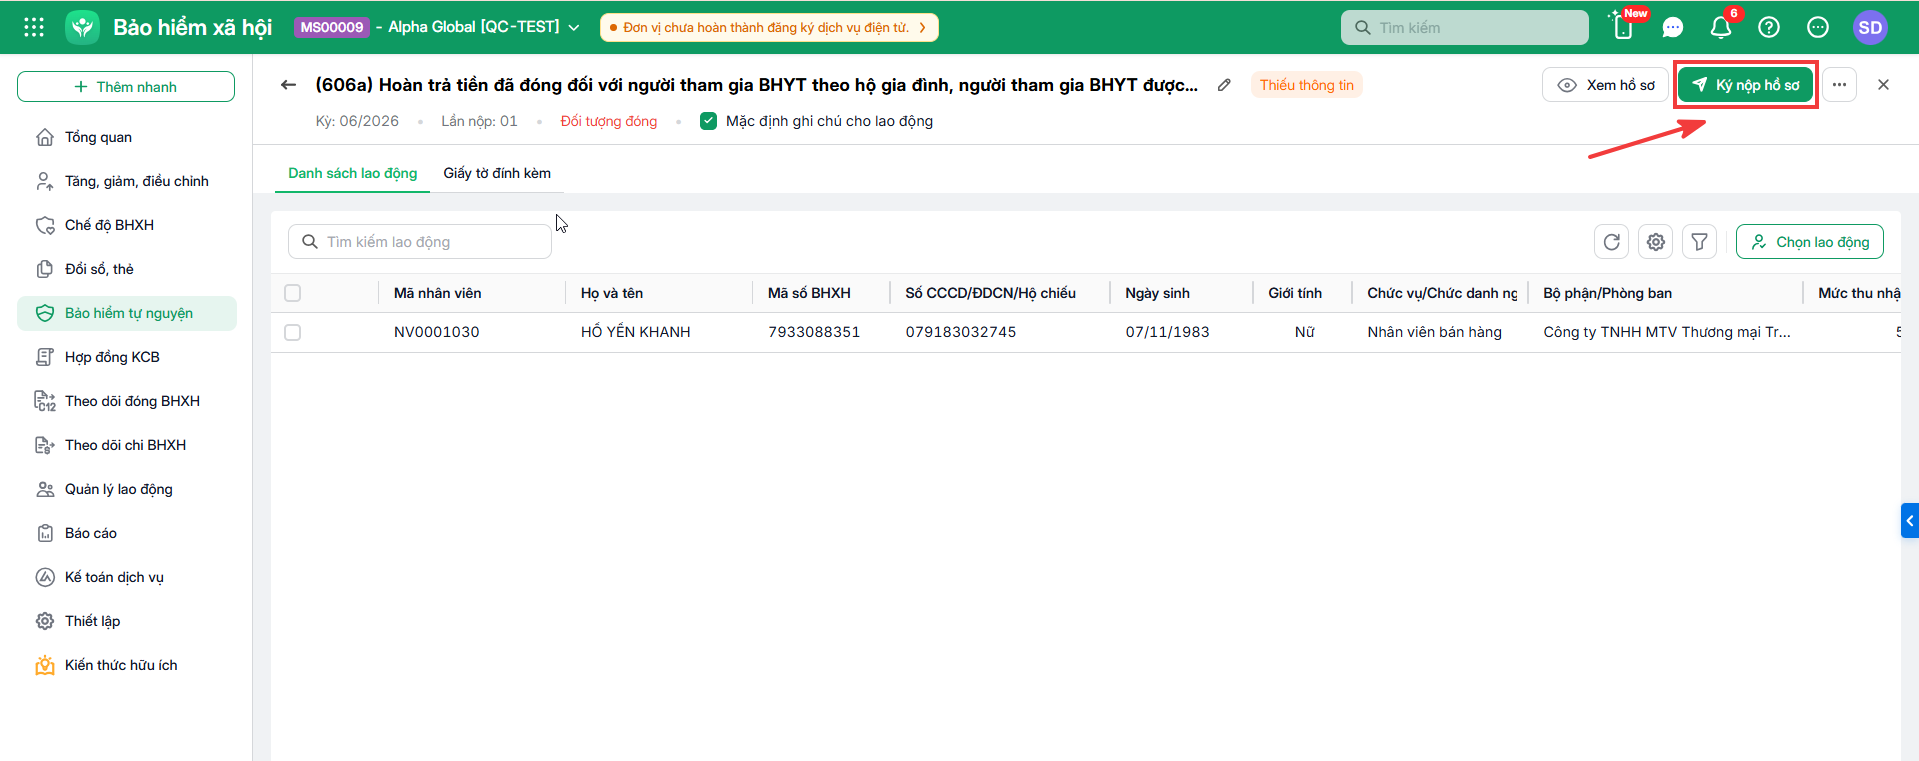Click Chọn lao động button

1810,242
